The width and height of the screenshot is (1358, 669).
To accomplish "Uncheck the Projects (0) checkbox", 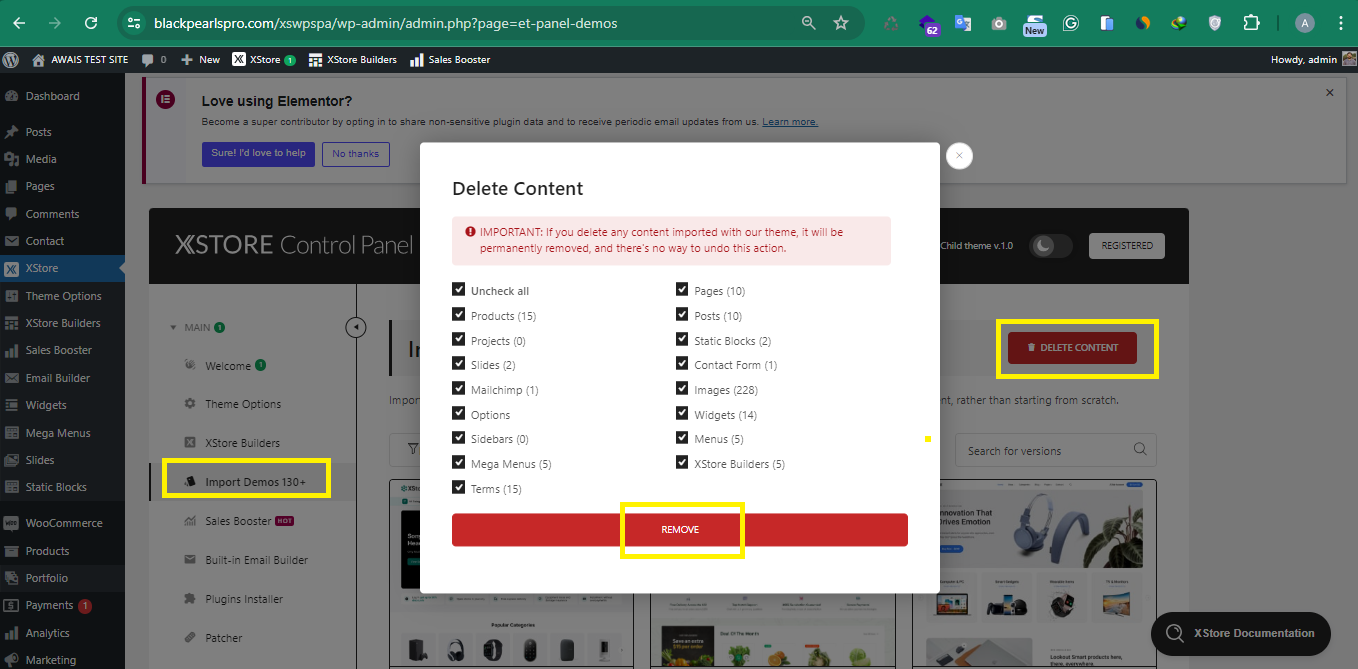I will 459,340.
